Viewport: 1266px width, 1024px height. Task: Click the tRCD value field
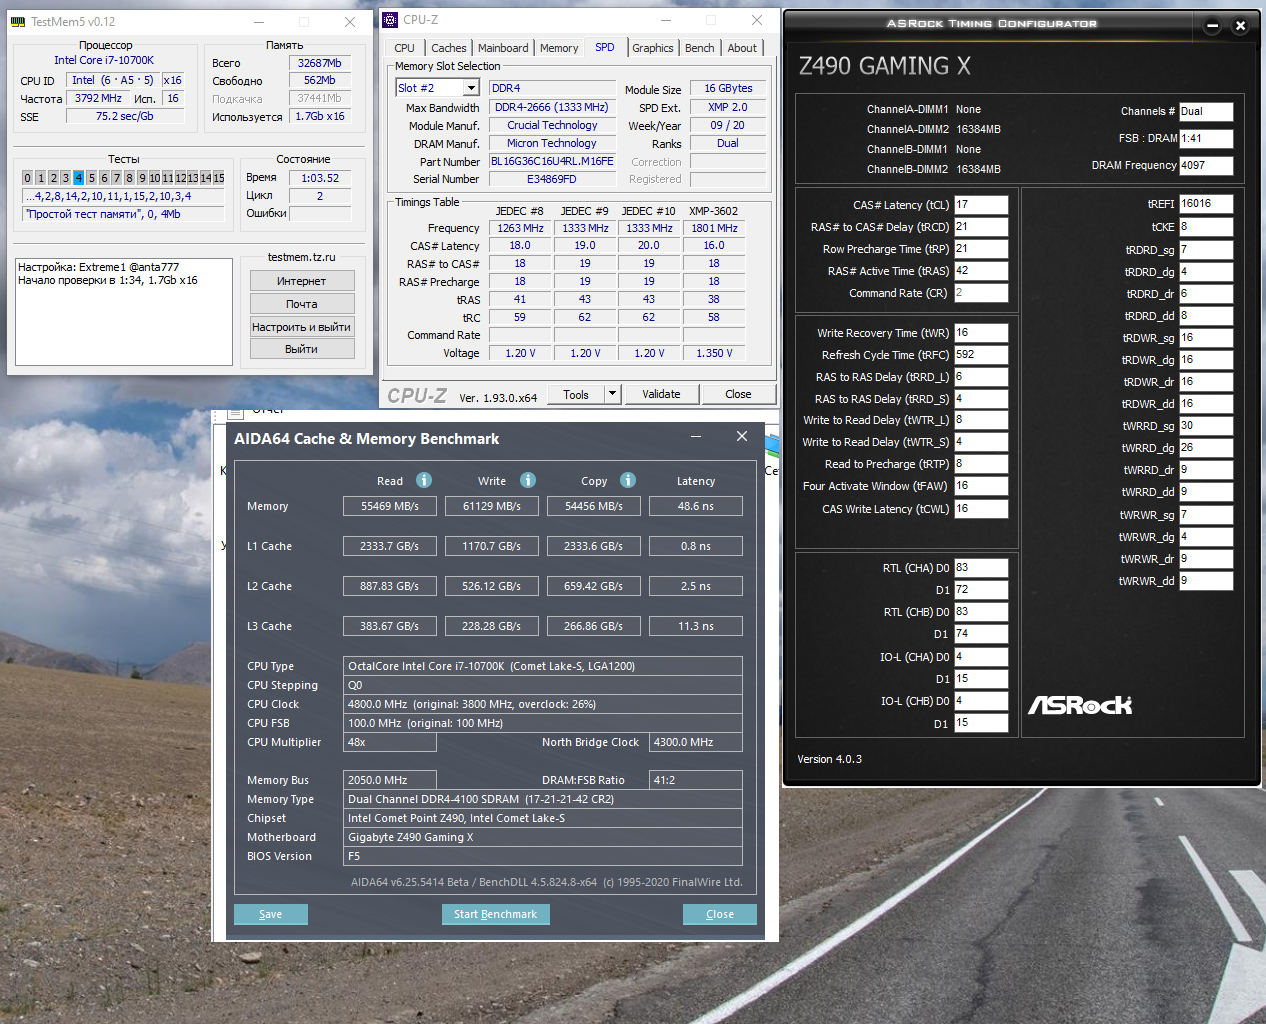pyautogui.click(x=981, y=227)
